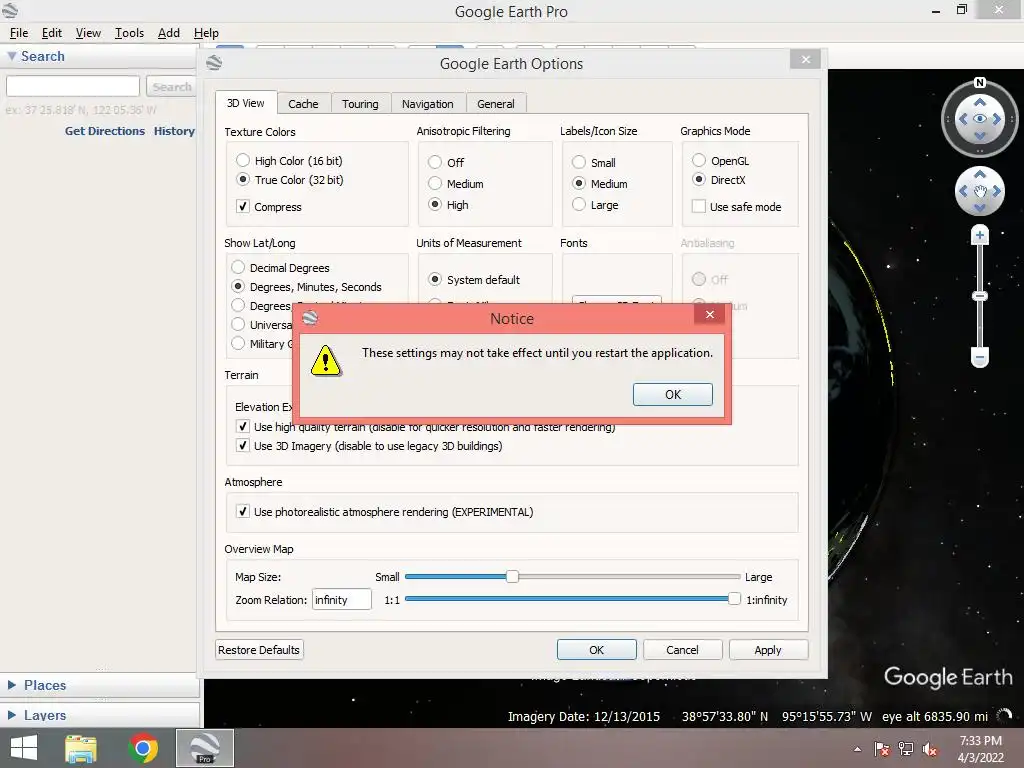Toggle photorealistic atmosphere rendering checkbox

click(x=243, y=511)
